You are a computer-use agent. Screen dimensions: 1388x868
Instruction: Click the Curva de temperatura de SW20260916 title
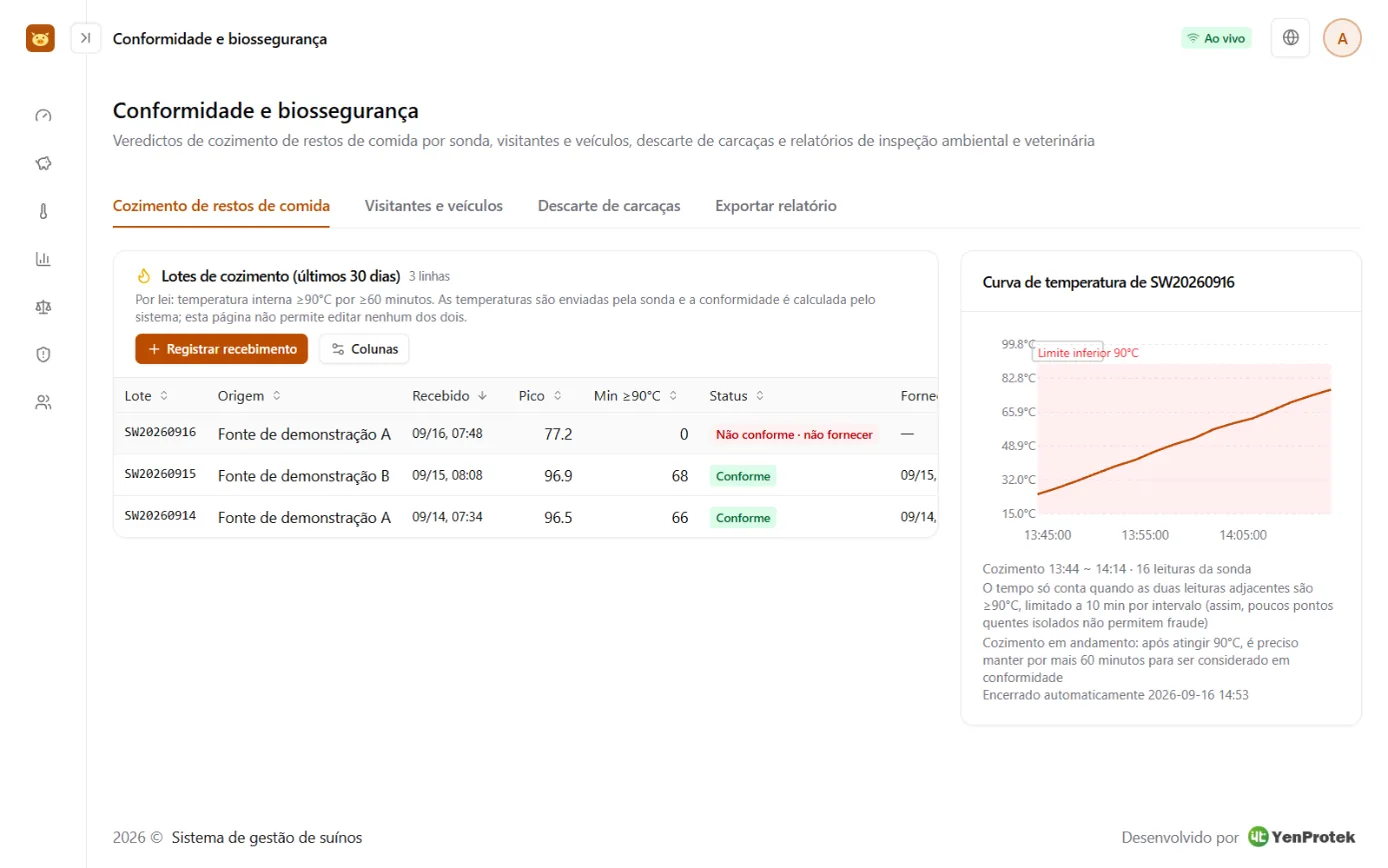coord(1108,282)
